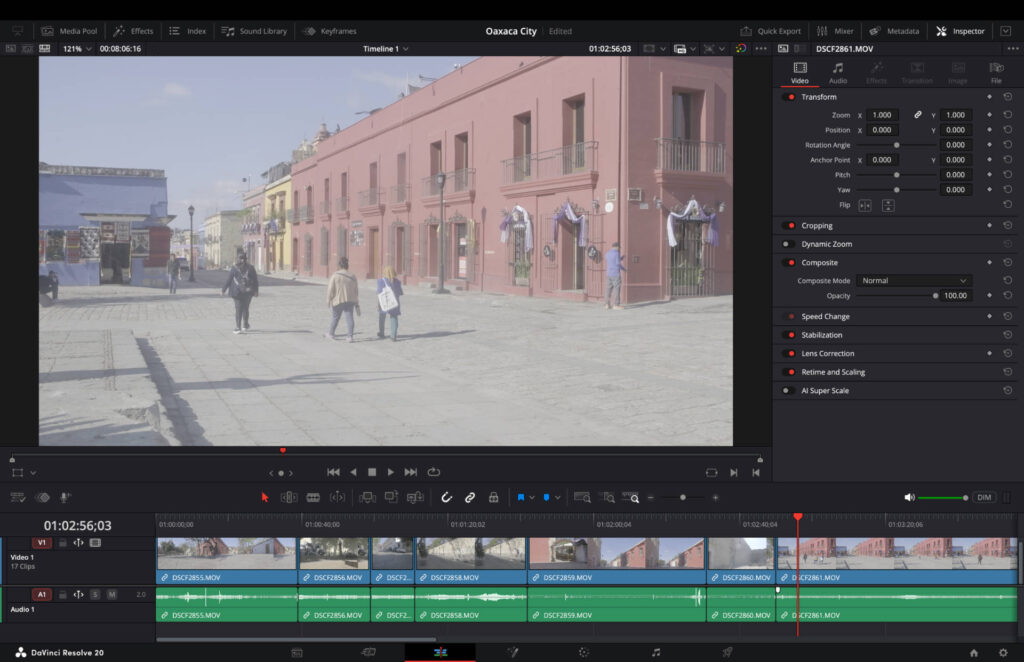This screenshot has height=662, width=1024.
Task: Open the Fairlight page music note icon
Action: point(656,652)
